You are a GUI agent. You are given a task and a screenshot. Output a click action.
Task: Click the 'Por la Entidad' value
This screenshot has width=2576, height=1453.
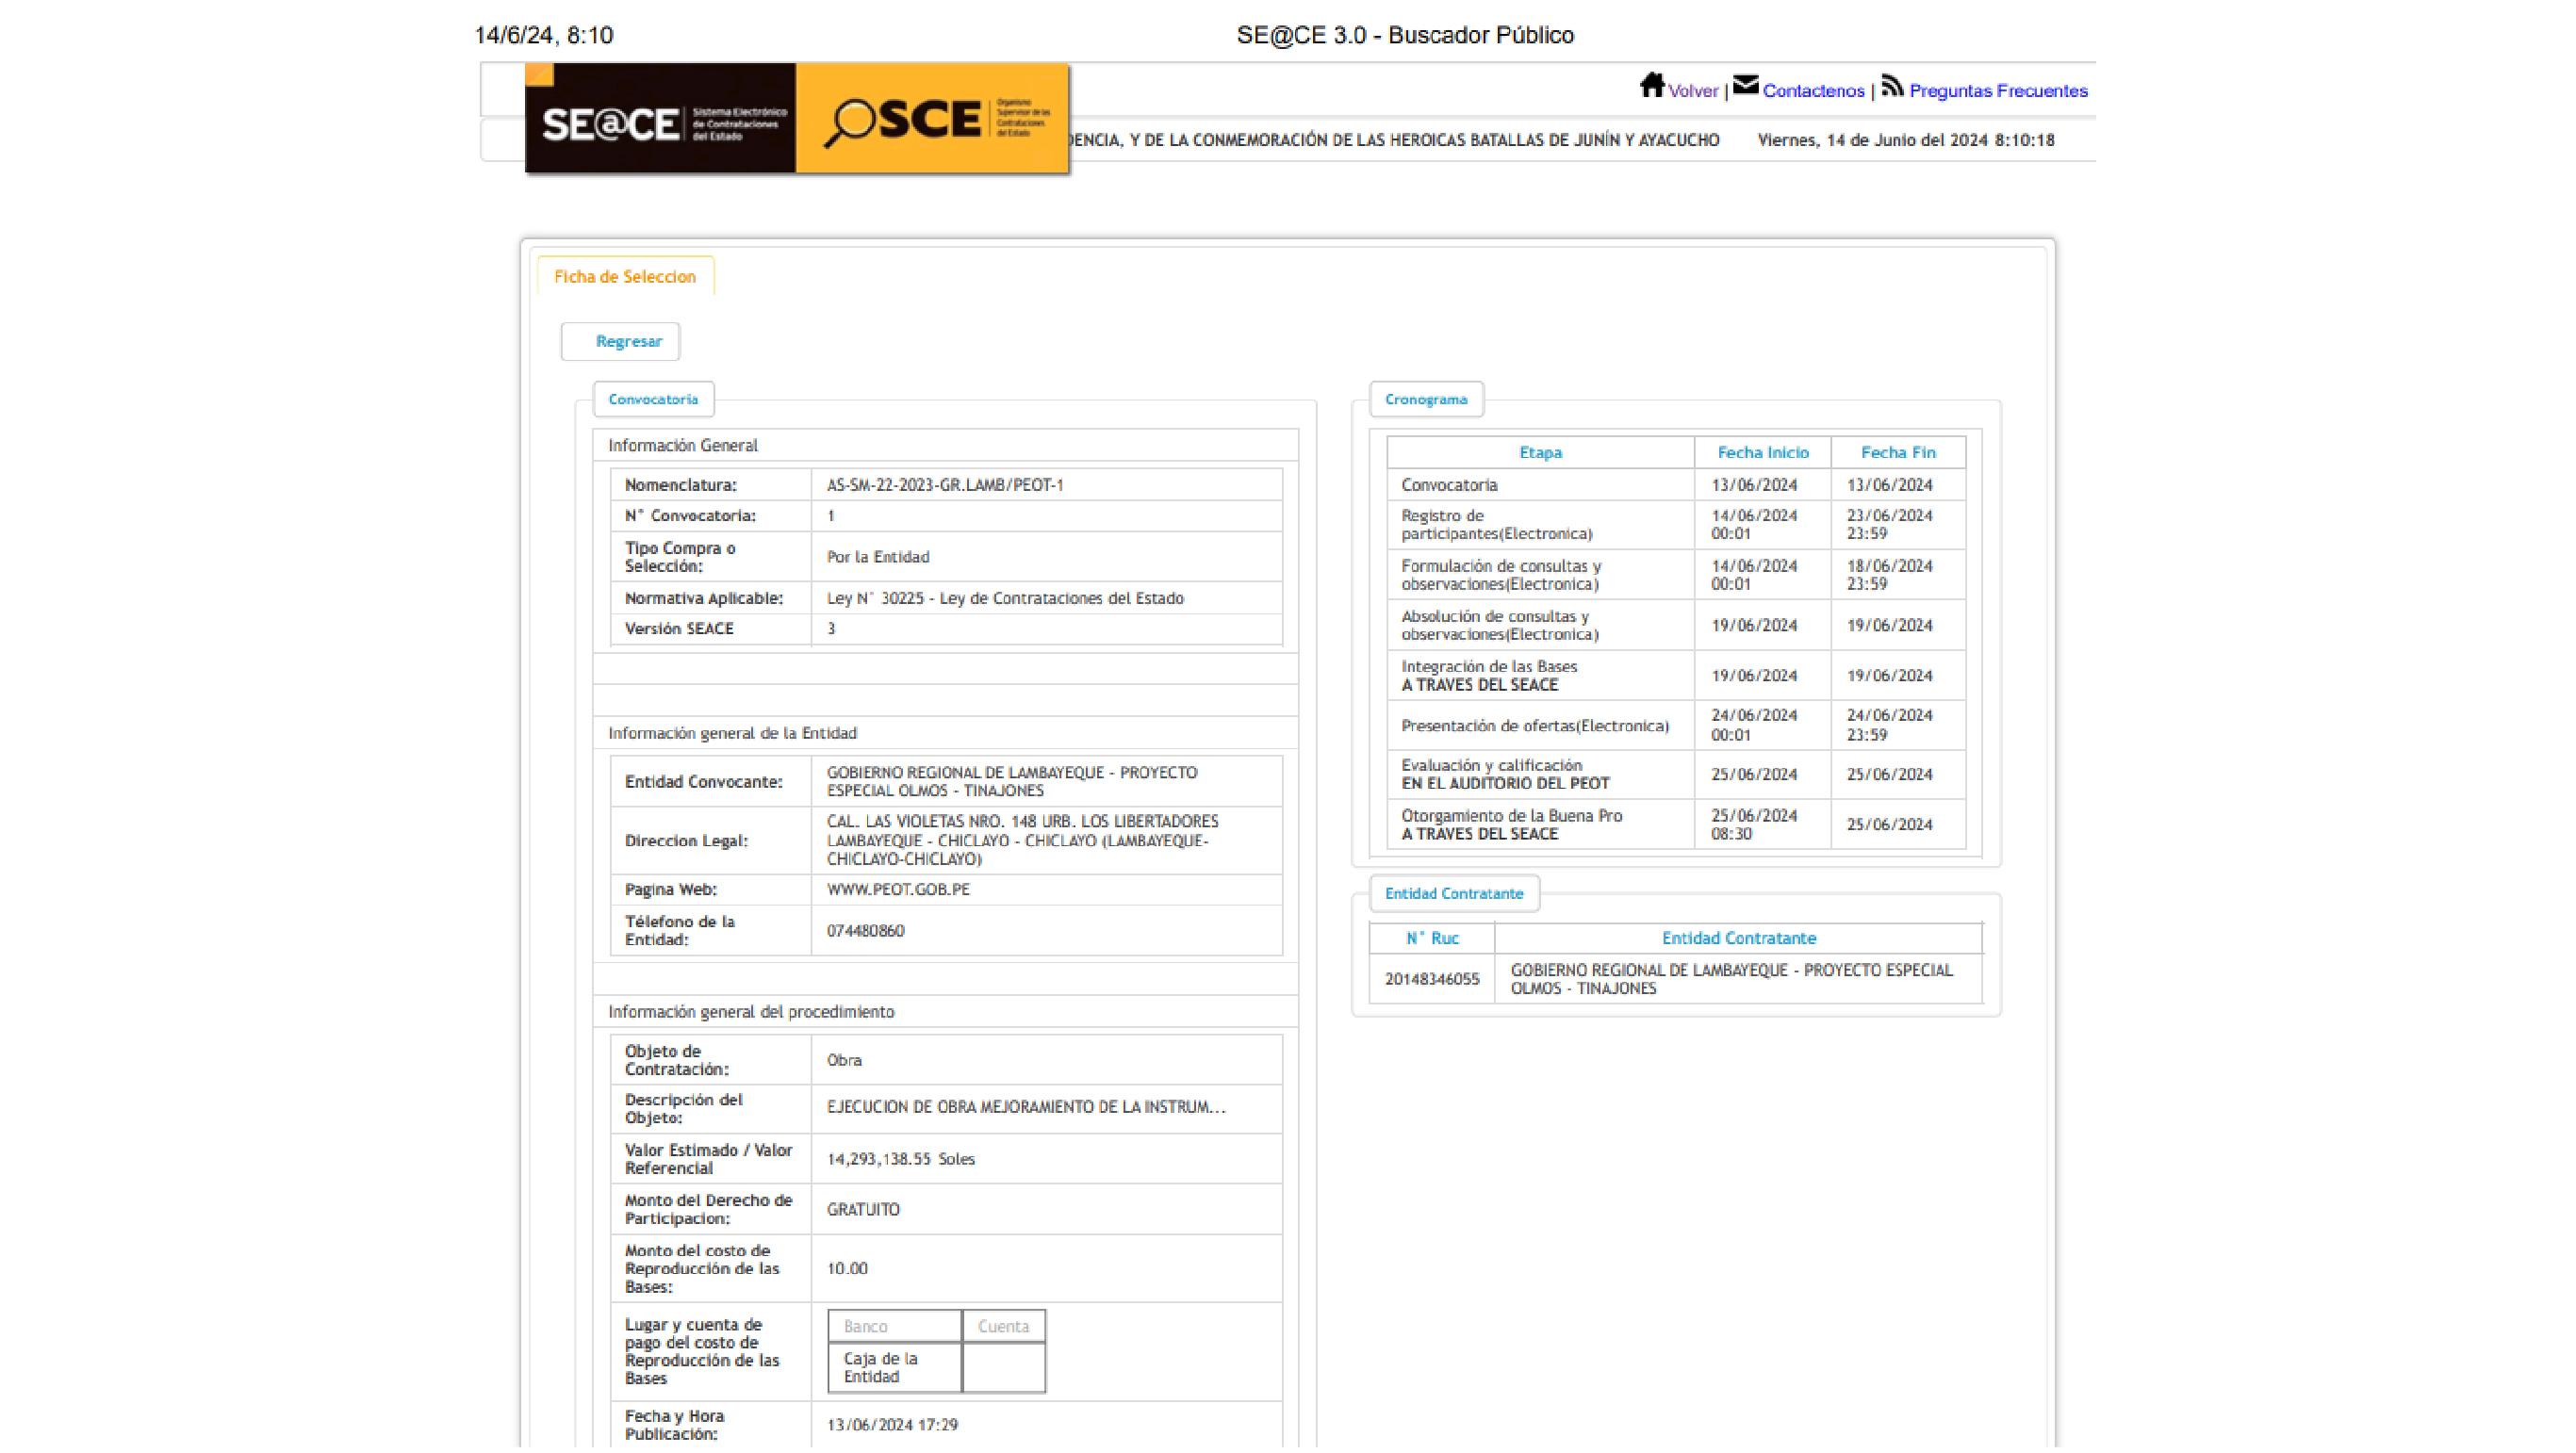coord(878,558)
